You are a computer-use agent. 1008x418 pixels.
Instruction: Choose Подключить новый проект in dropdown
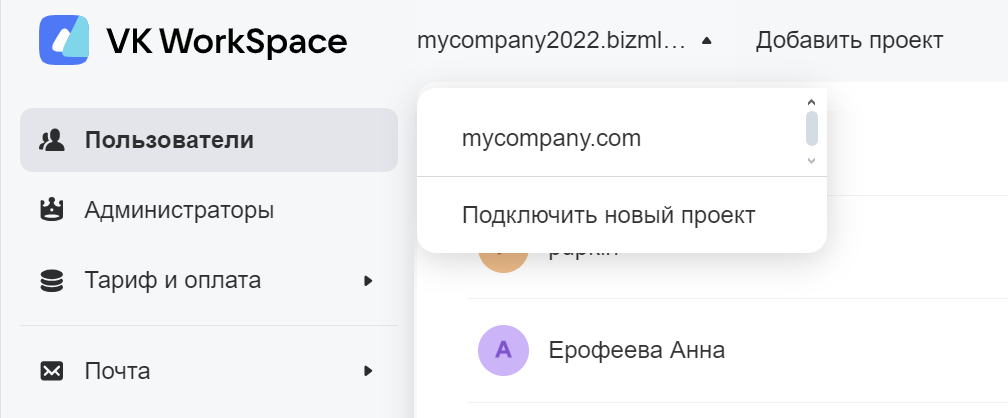(608, 215)
